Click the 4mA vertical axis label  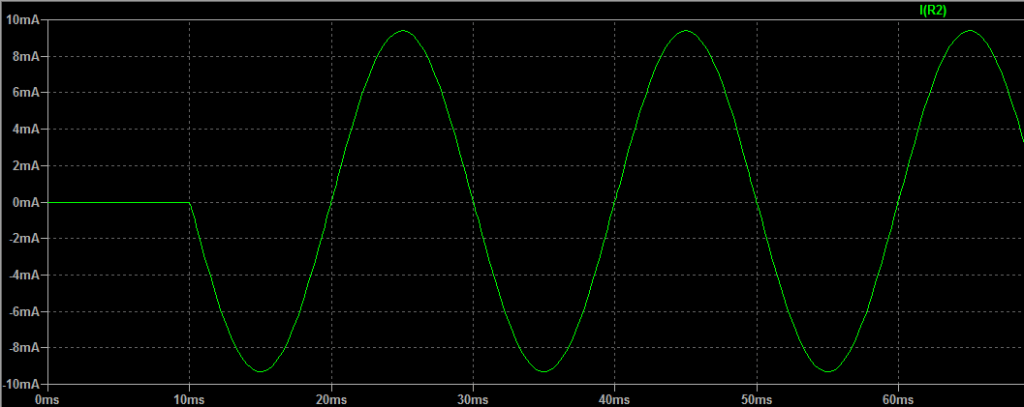coord(25,129)
